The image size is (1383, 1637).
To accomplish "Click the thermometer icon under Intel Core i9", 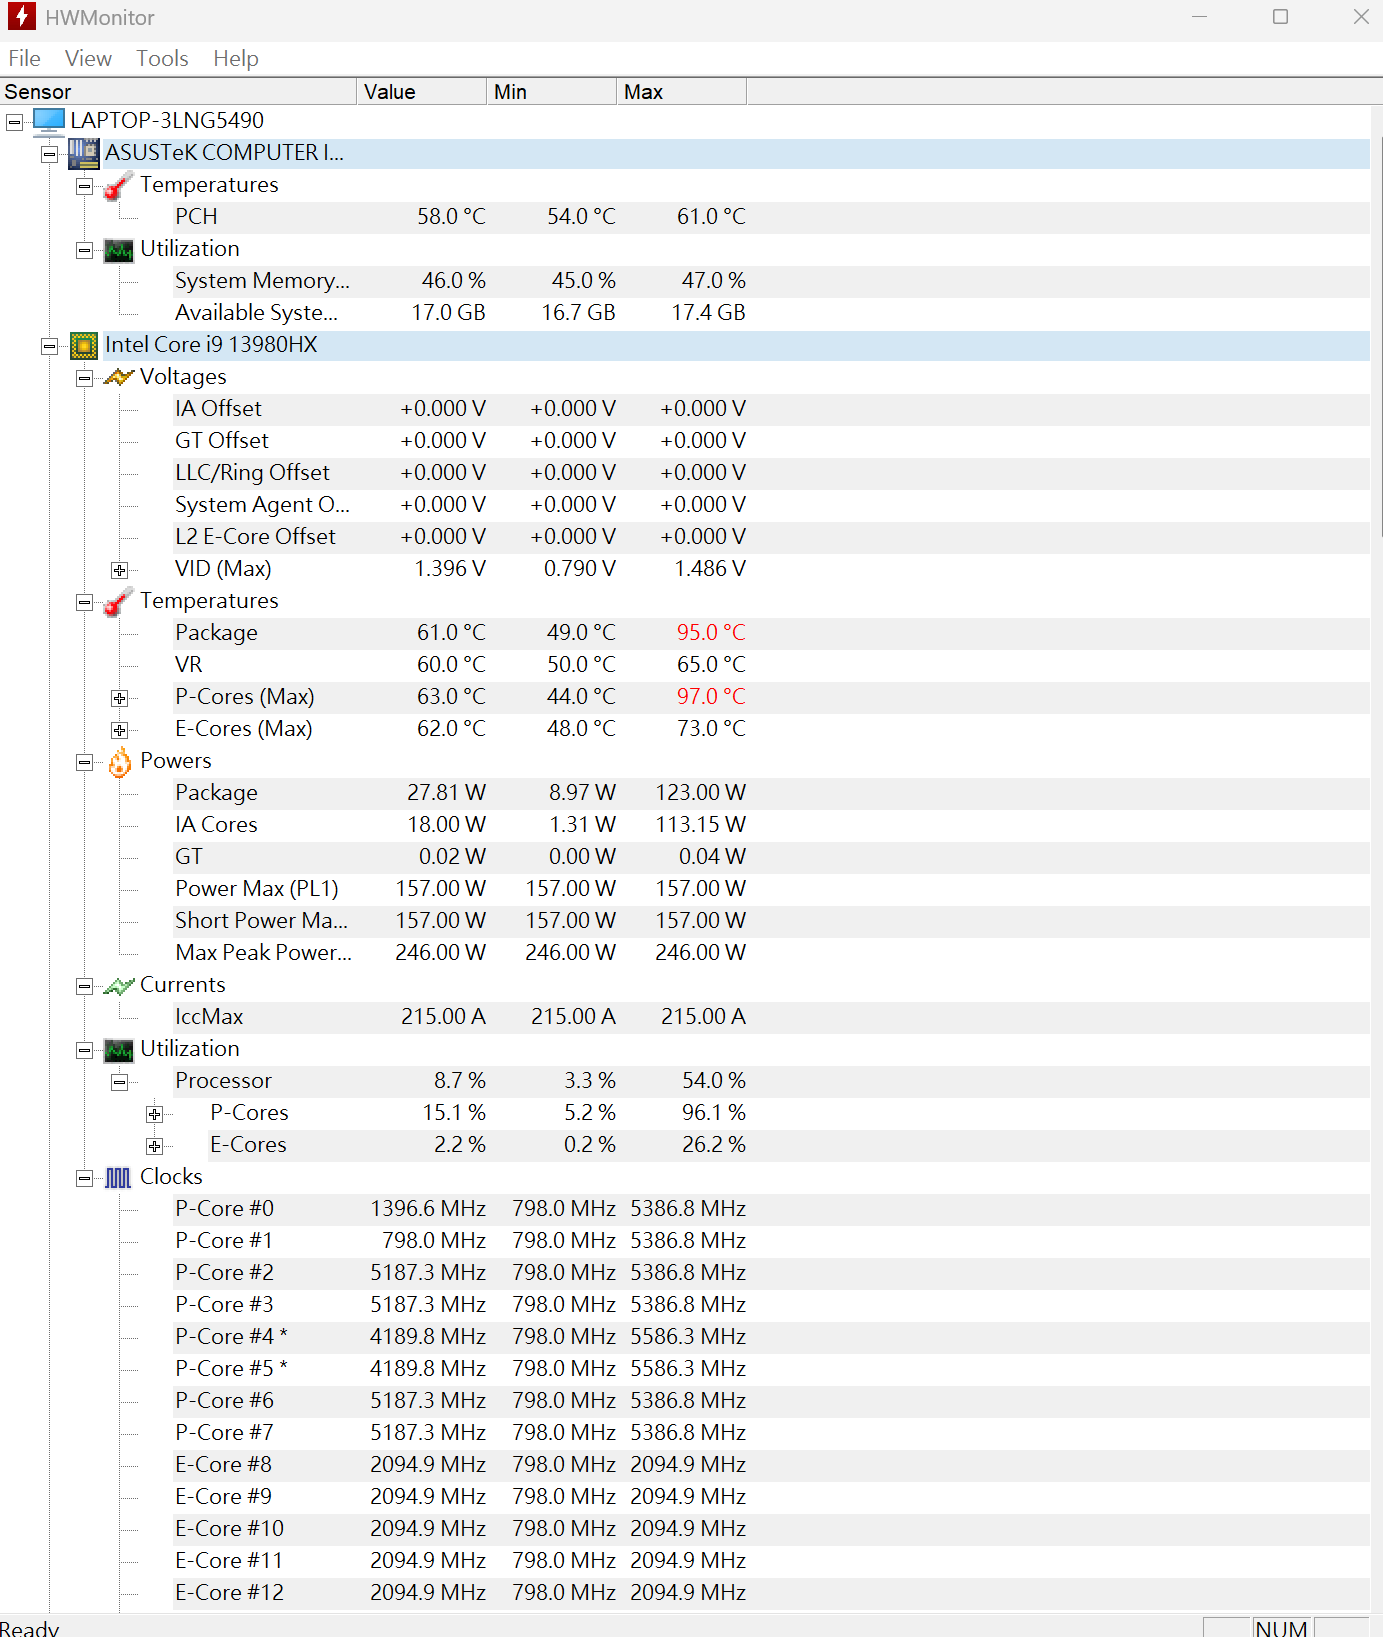I will (119, 601).
